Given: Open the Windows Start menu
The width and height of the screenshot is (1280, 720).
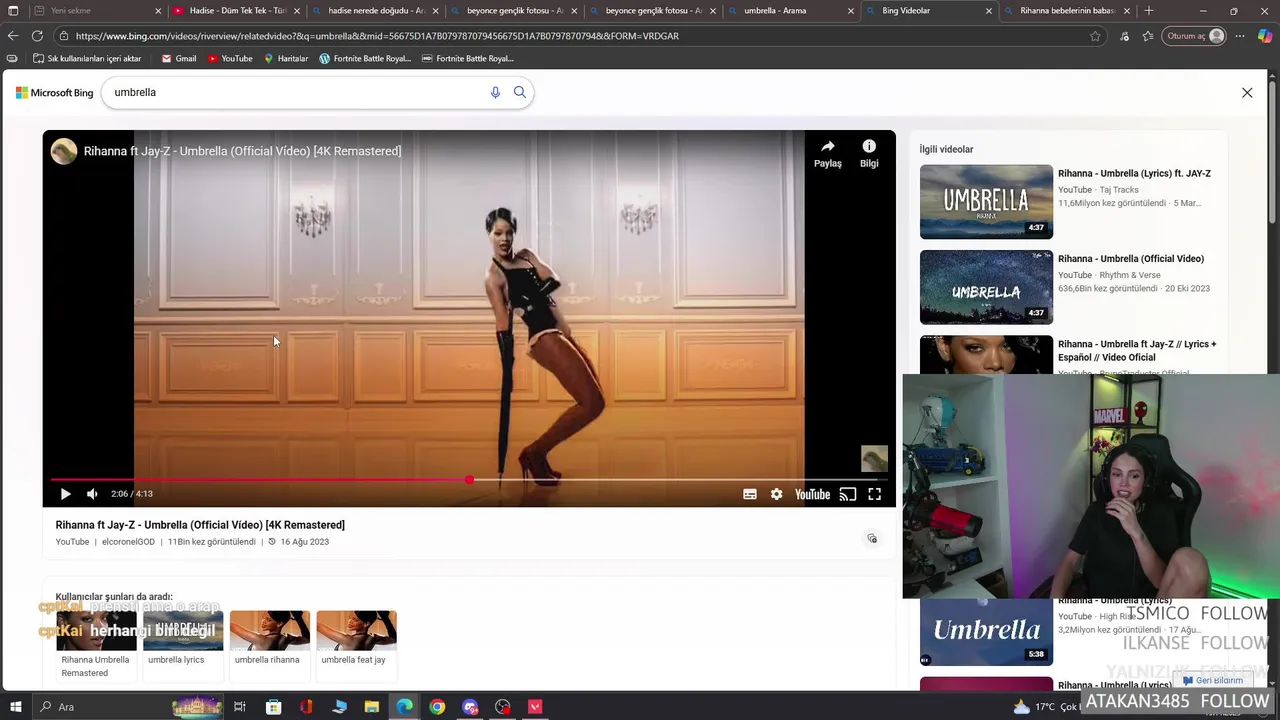Looking at the screenshot, I should coord(15,707).
